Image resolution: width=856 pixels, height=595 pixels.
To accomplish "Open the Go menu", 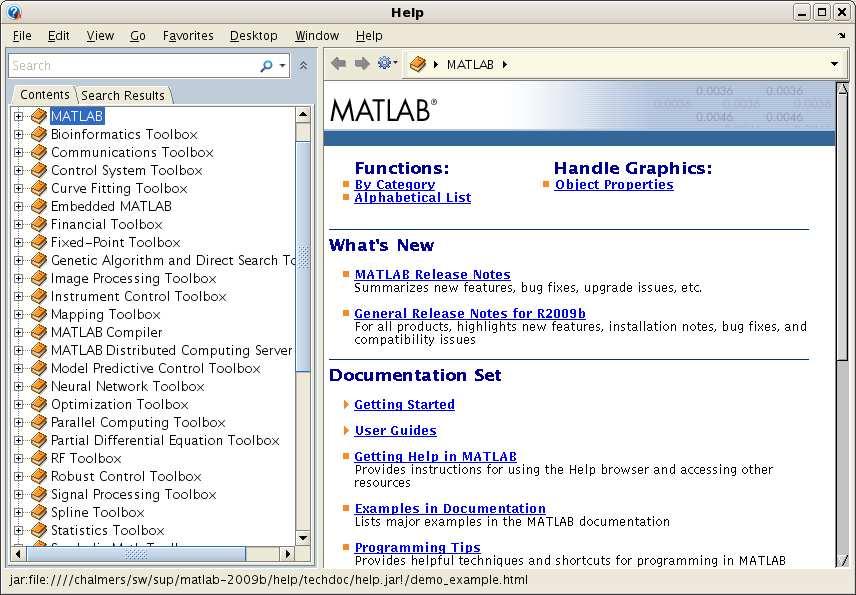I will [x=138, y=36].
